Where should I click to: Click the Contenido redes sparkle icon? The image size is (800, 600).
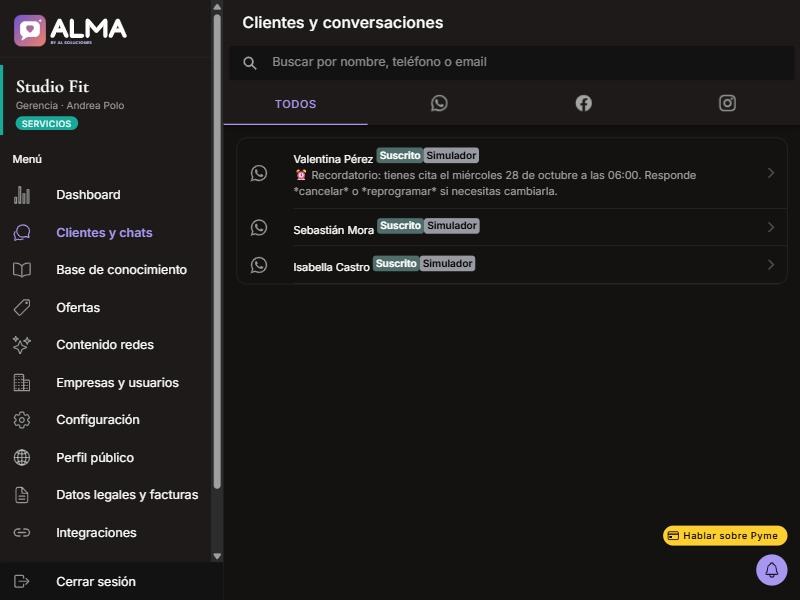[x=22, y=345]
